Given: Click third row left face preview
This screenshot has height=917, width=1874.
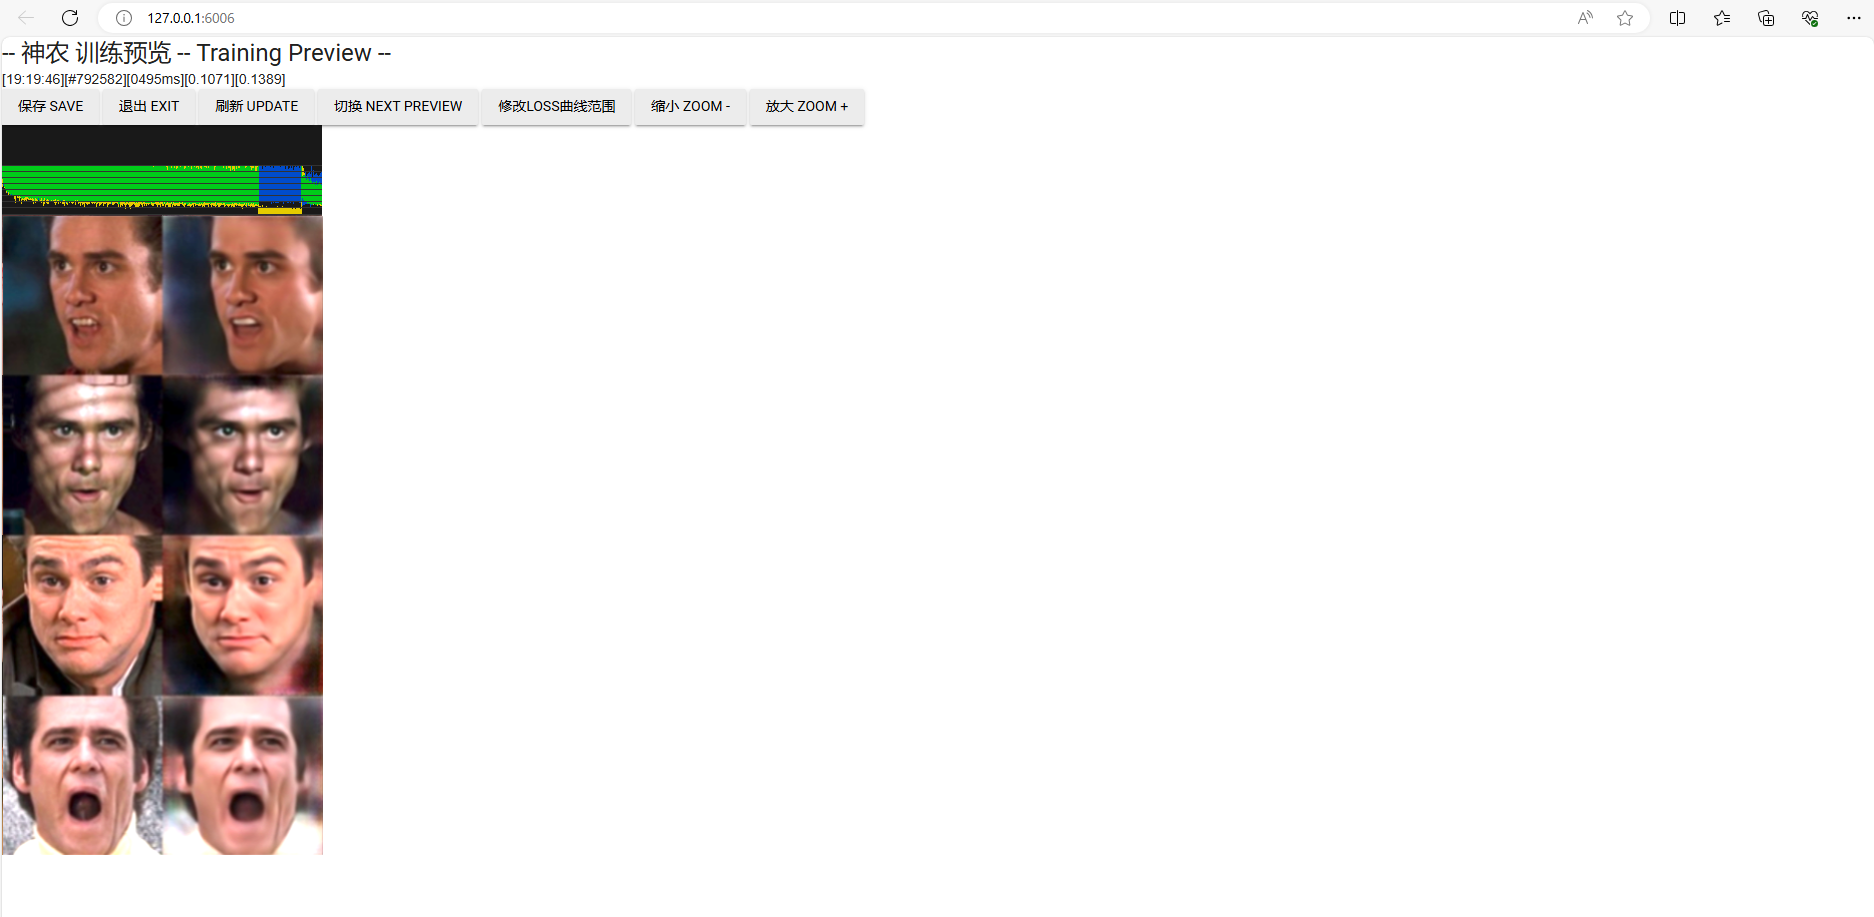Looking at the screenshot, I should (x=82, y=615).
